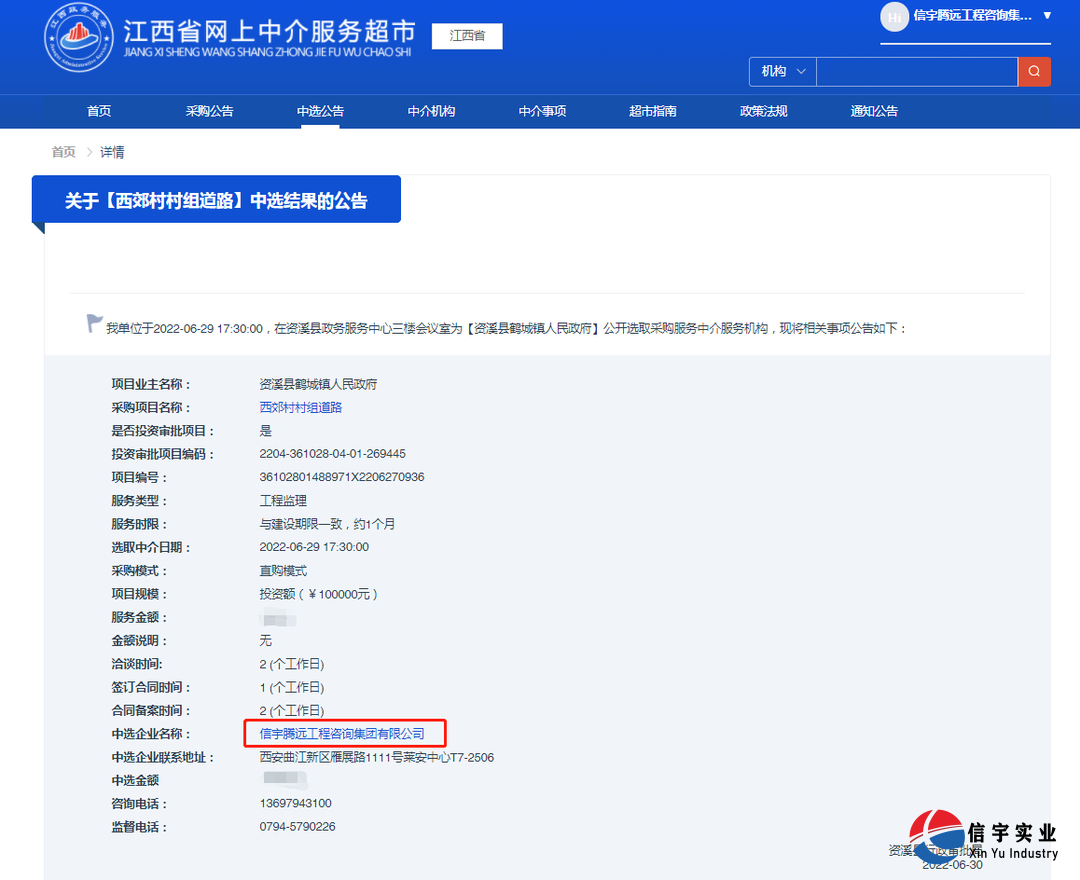1080x880 pixels.
Task: Click 首页 in the breadcrumb trail
Action: point(62,151)
